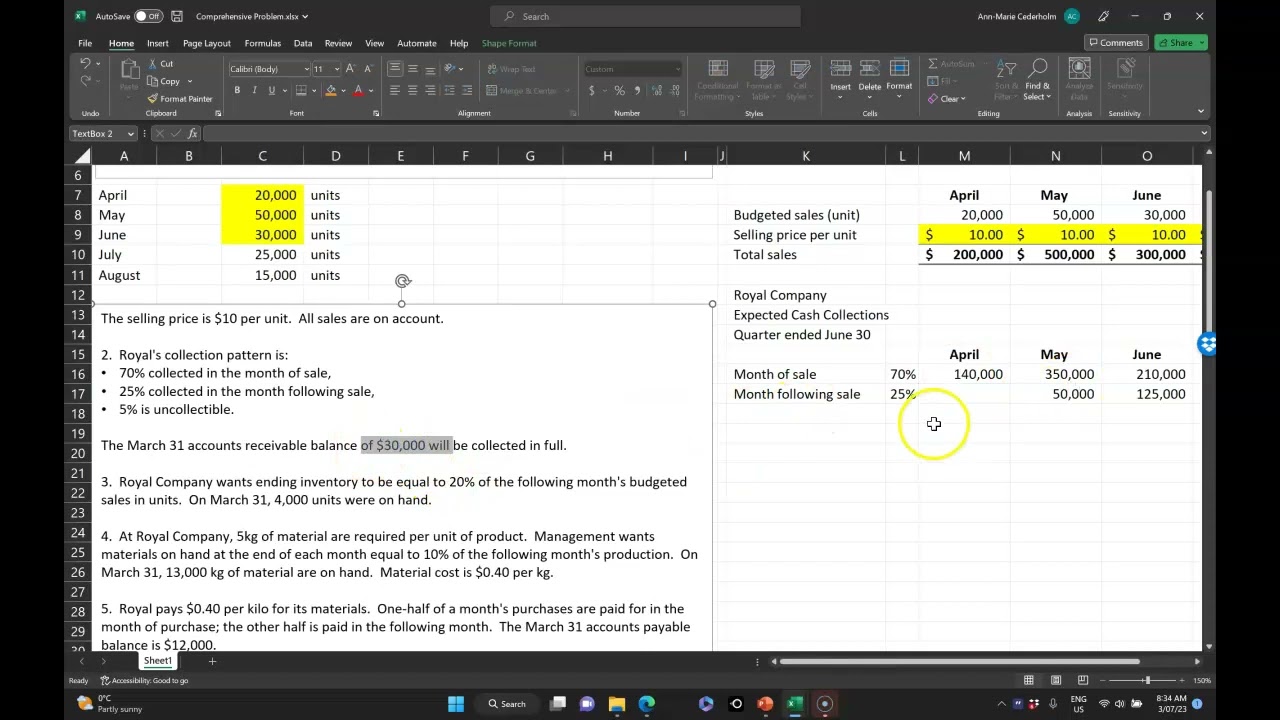Switch to Page Layout view icon
Viewport: 1280px width, 720px height.
point(1056,680)
